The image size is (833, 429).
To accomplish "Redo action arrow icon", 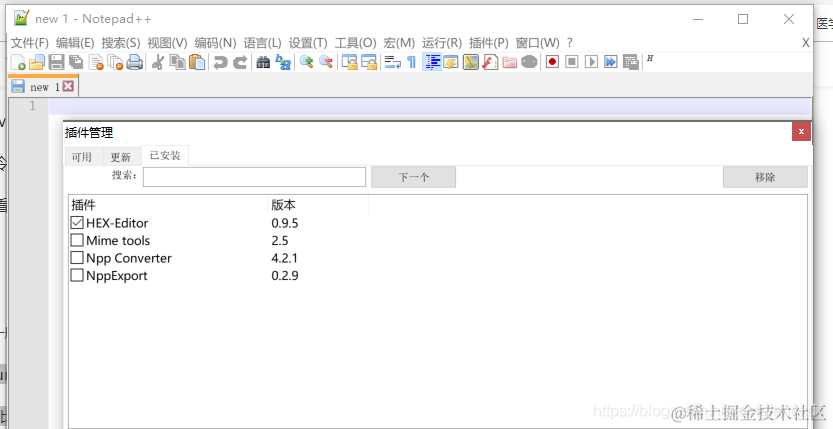I will click(x=240, y=62).
